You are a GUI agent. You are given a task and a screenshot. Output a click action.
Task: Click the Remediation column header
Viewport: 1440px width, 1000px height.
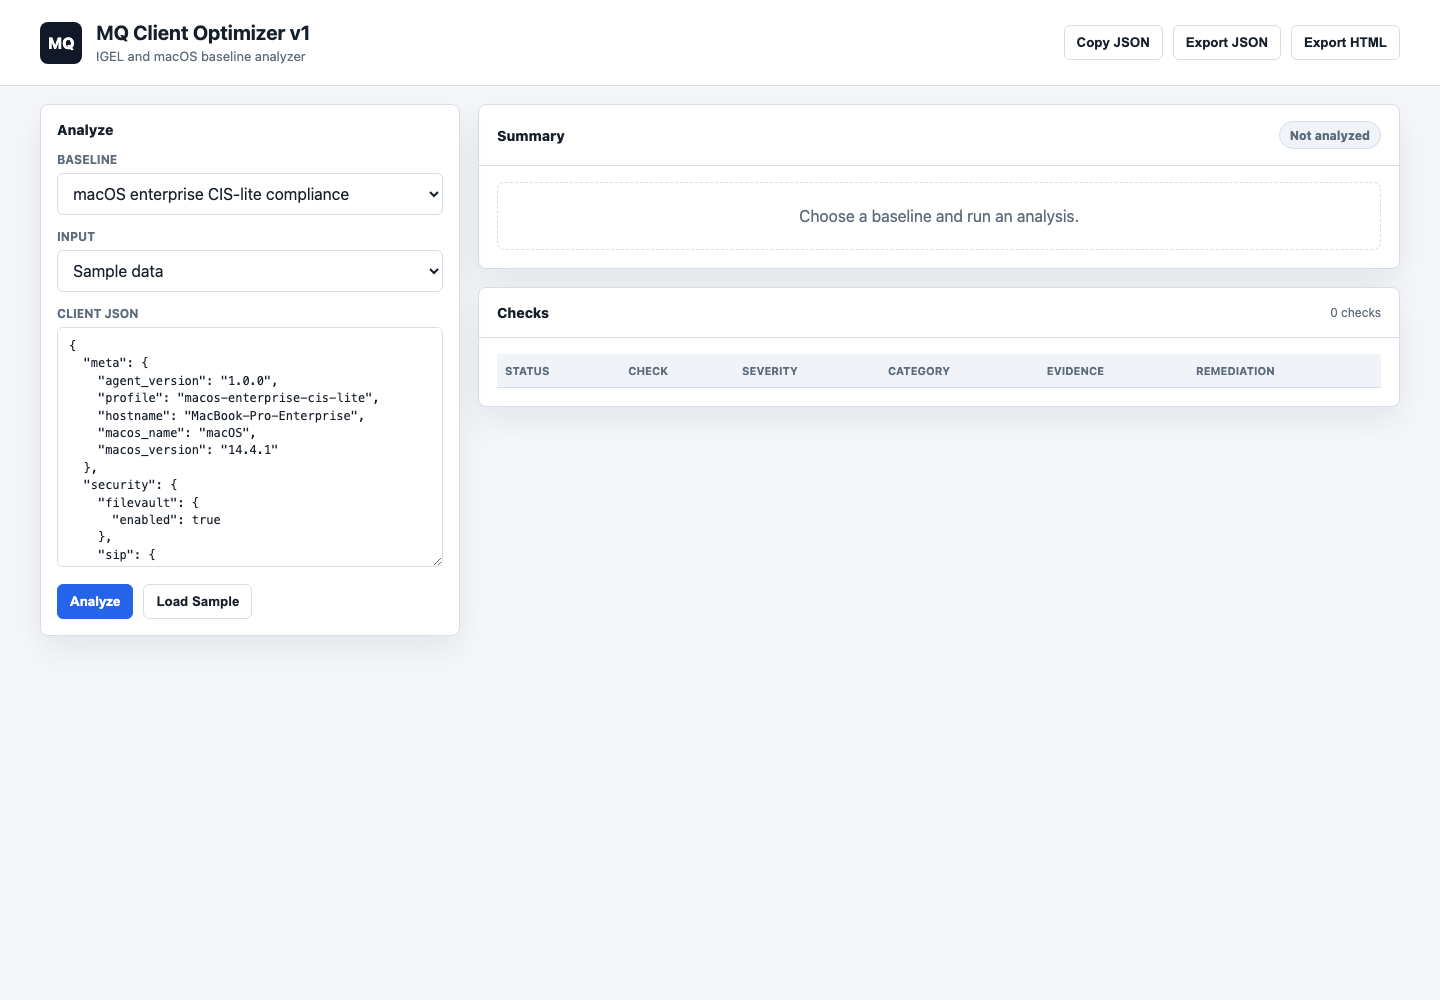(x=1235, y=371)
